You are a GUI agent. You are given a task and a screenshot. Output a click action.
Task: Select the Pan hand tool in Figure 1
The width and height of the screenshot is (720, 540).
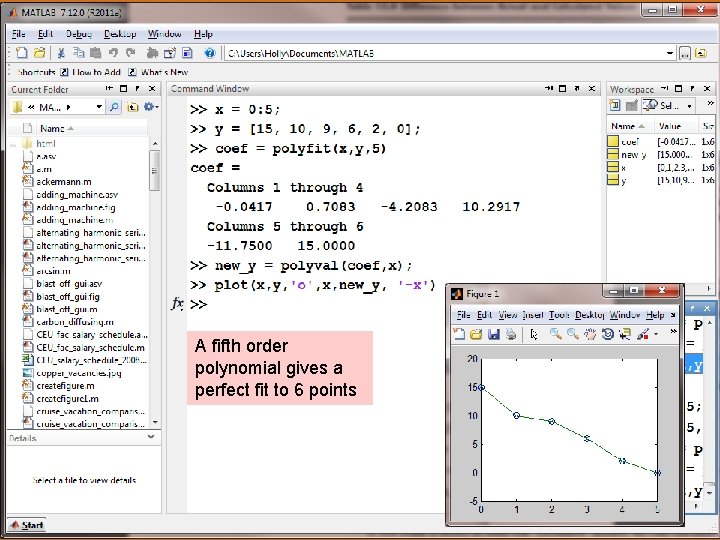[x=590, y=334]
